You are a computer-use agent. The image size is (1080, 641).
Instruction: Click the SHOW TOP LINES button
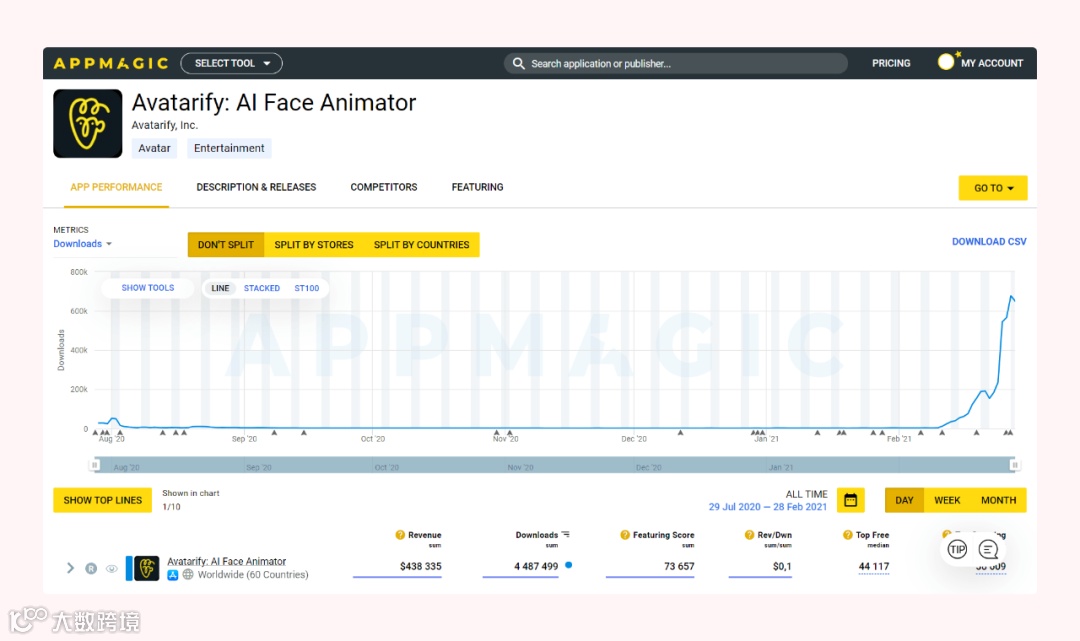103,501
